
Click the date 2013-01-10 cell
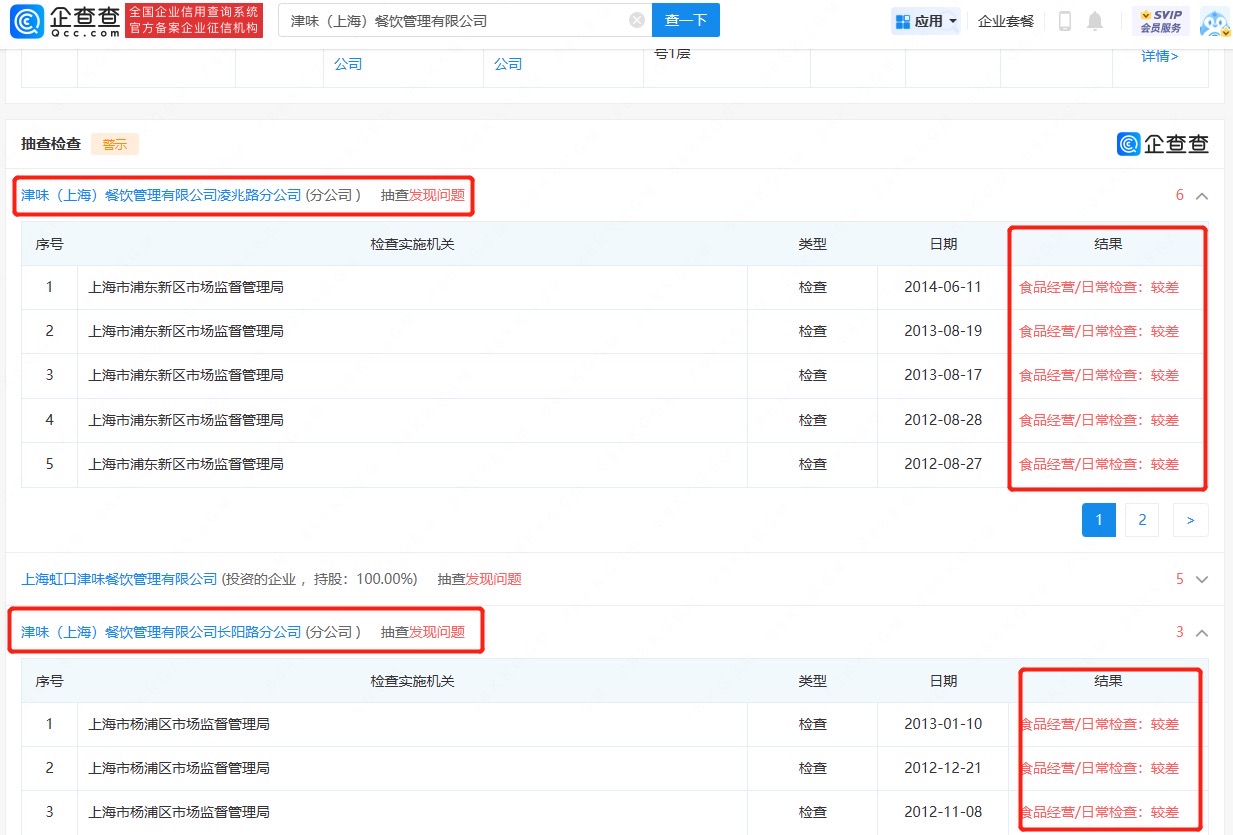pyautogui.click(x=943, y=724)
